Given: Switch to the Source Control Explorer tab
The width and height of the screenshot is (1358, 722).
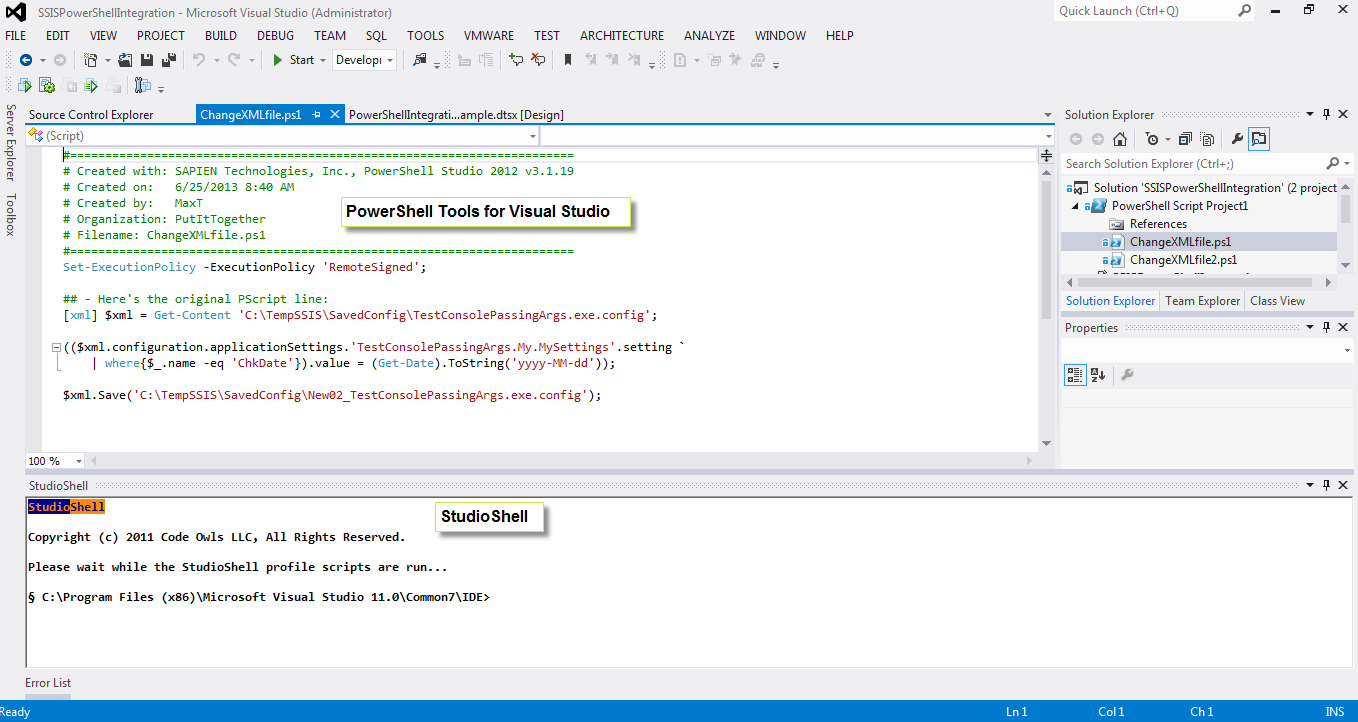Looking at the screenshot, I should pyautogui.click(x=91, y=115).
